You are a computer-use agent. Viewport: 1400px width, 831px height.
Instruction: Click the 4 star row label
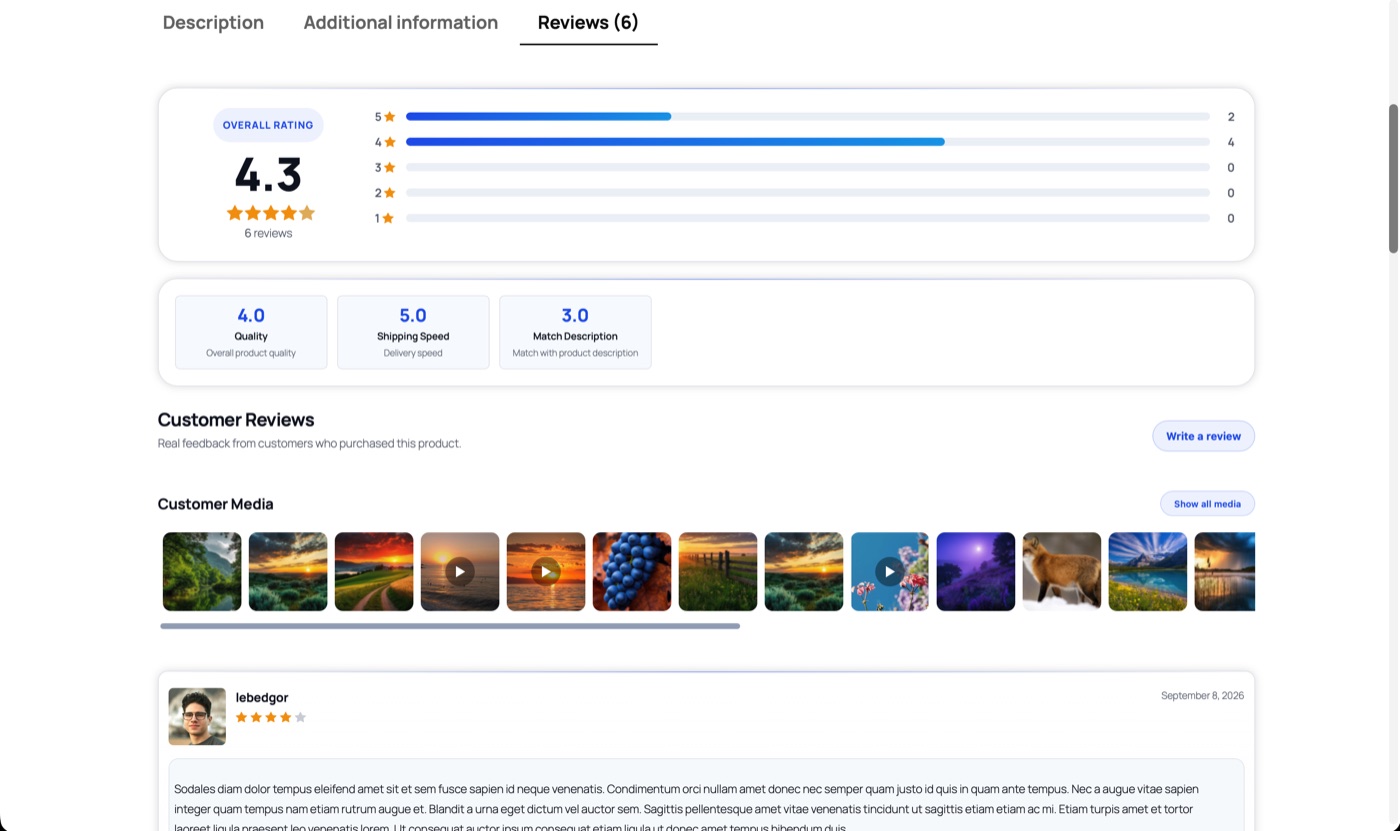pyautogui.click(x=385, y=142)
